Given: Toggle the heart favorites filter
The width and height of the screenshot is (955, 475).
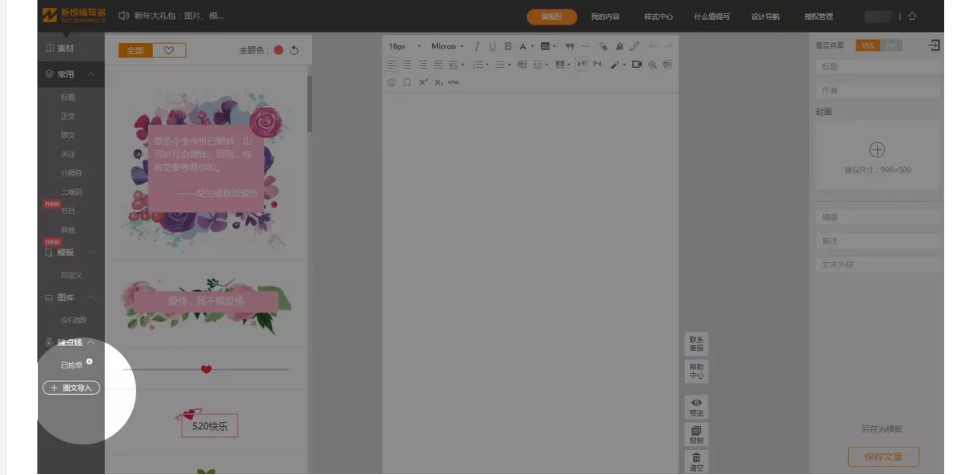Looking at the screenshot, I should tap(169, 50).
